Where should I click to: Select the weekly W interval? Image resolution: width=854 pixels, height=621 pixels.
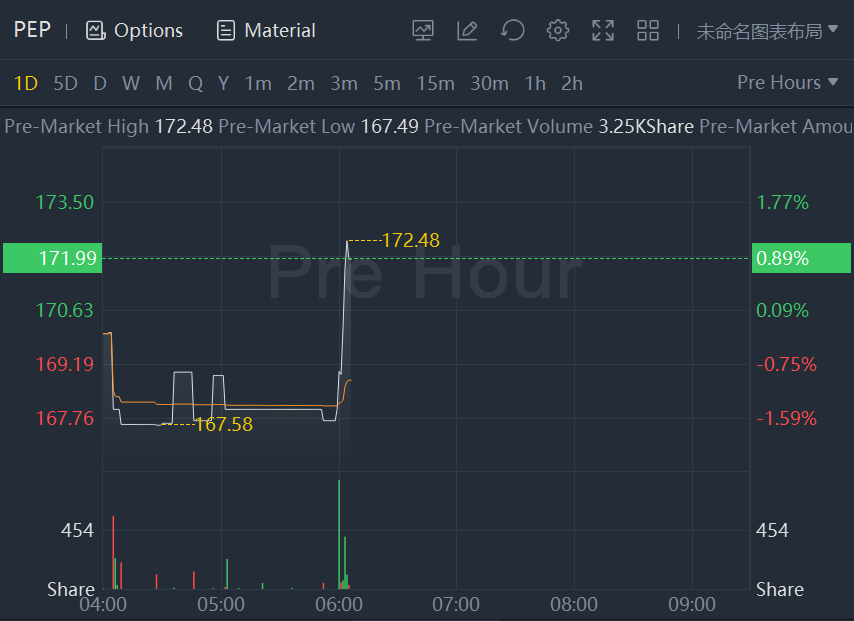(131, 83)
